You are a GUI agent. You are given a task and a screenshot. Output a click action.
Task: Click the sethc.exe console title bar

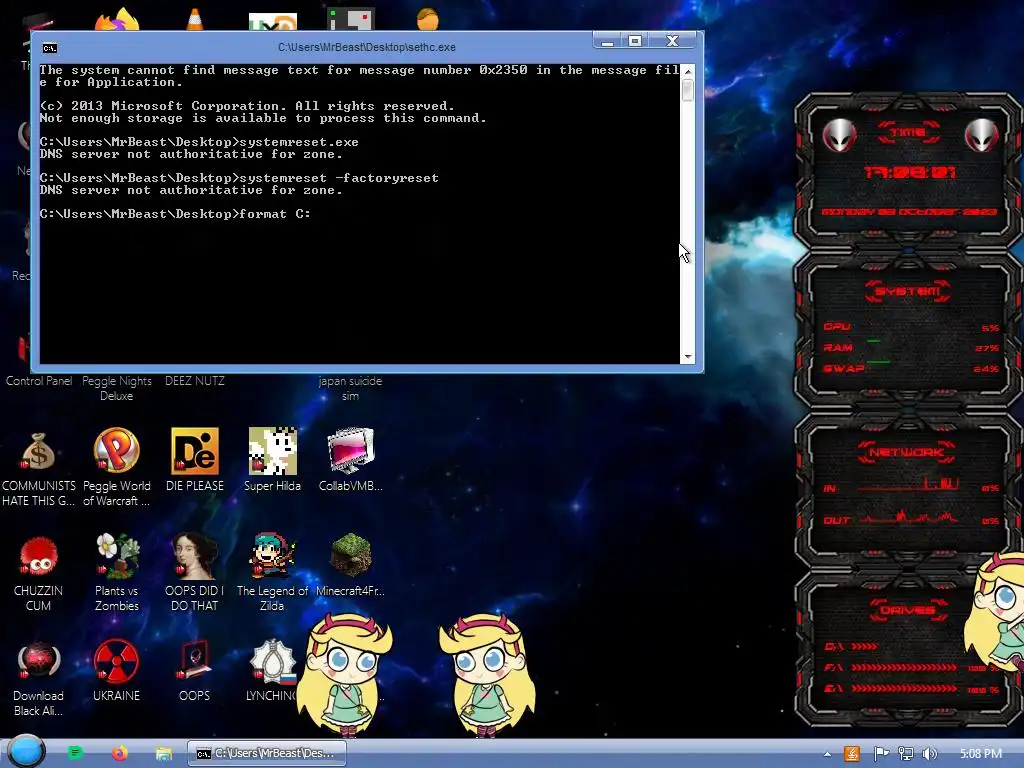pos(366,47)
